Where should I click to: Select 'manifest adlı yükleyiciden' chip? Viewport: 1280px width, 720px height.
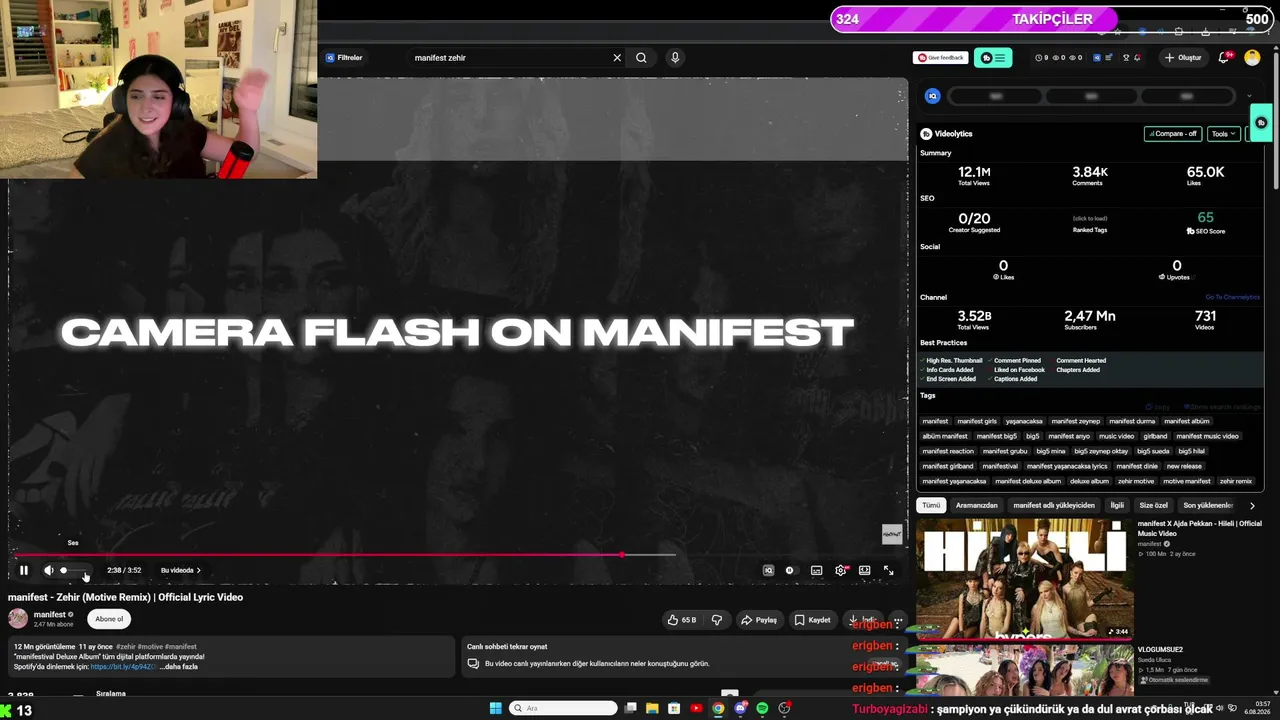coord(1054,505)
